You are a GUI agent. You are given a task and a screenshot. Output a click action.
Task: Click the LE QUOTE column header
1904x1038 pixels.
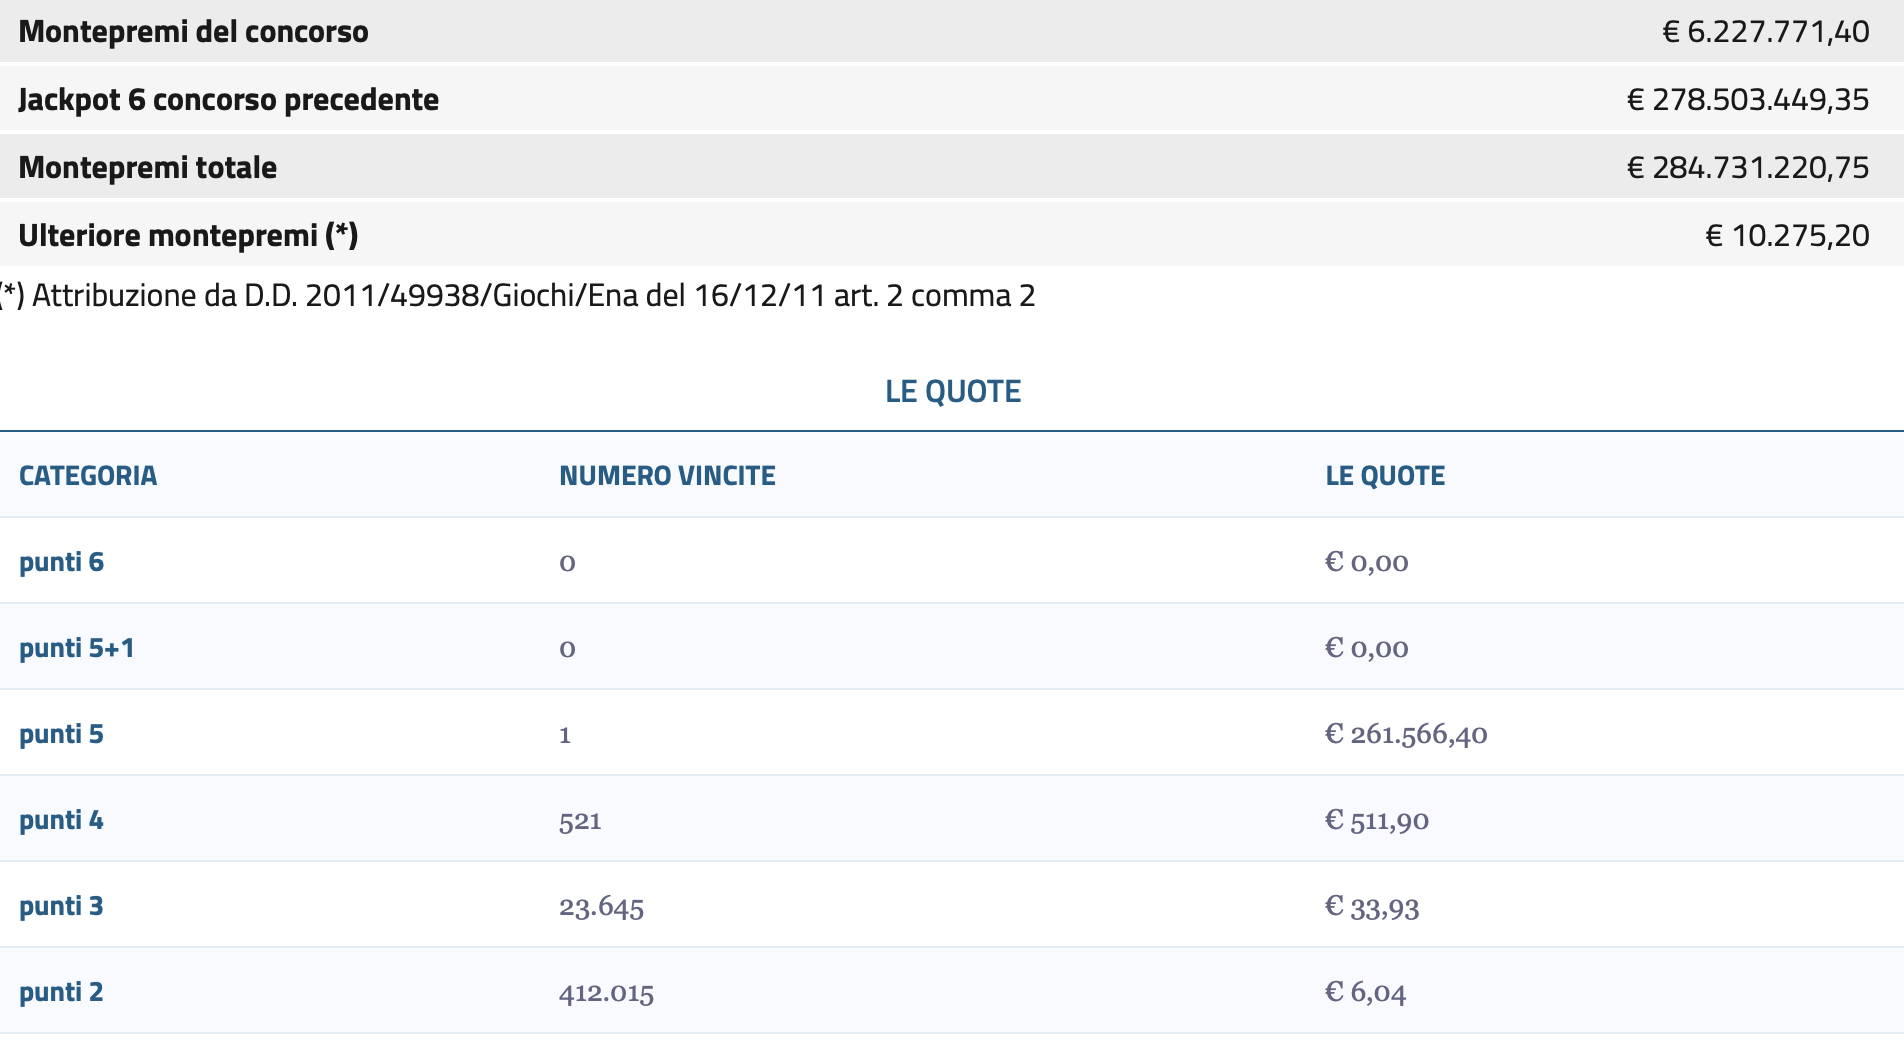(x=1385, y=476)
